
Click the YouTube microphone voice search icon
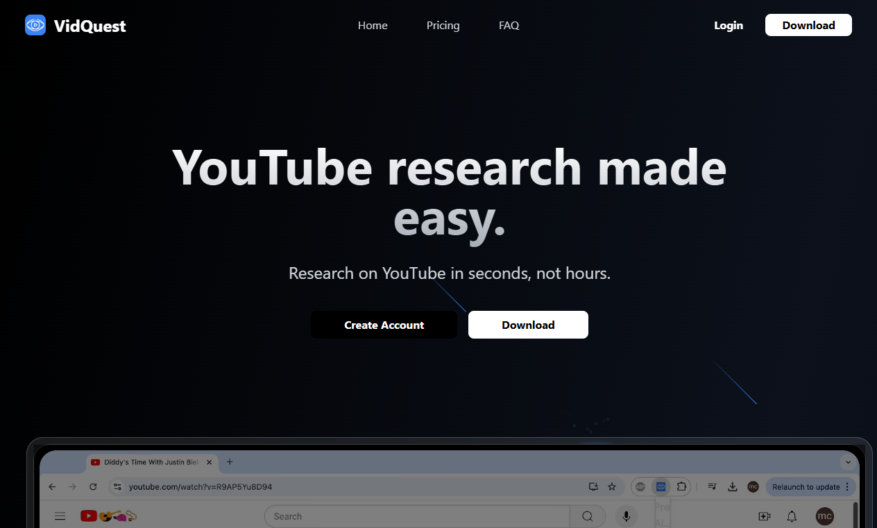[626, 516]
